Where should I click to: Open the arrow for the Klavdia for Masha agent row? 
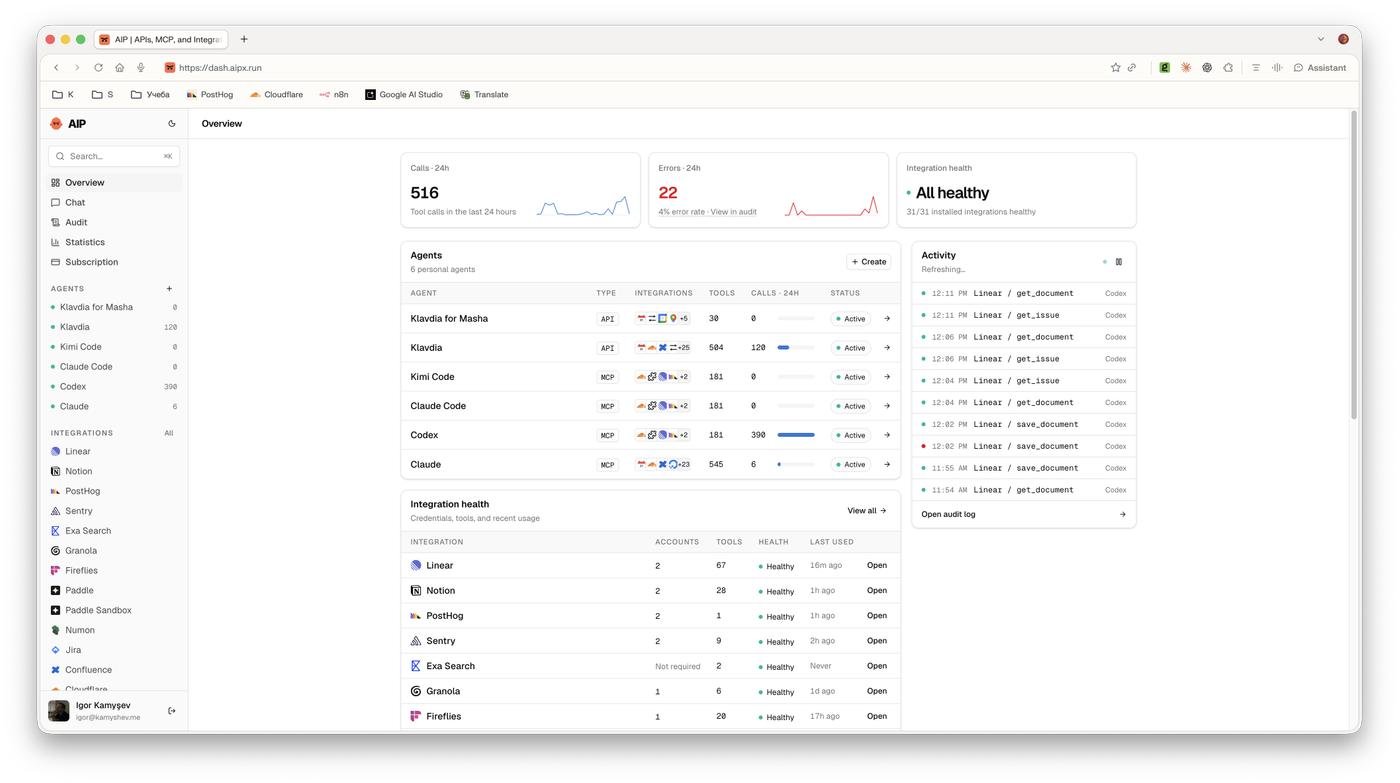(x=887, y=319)
